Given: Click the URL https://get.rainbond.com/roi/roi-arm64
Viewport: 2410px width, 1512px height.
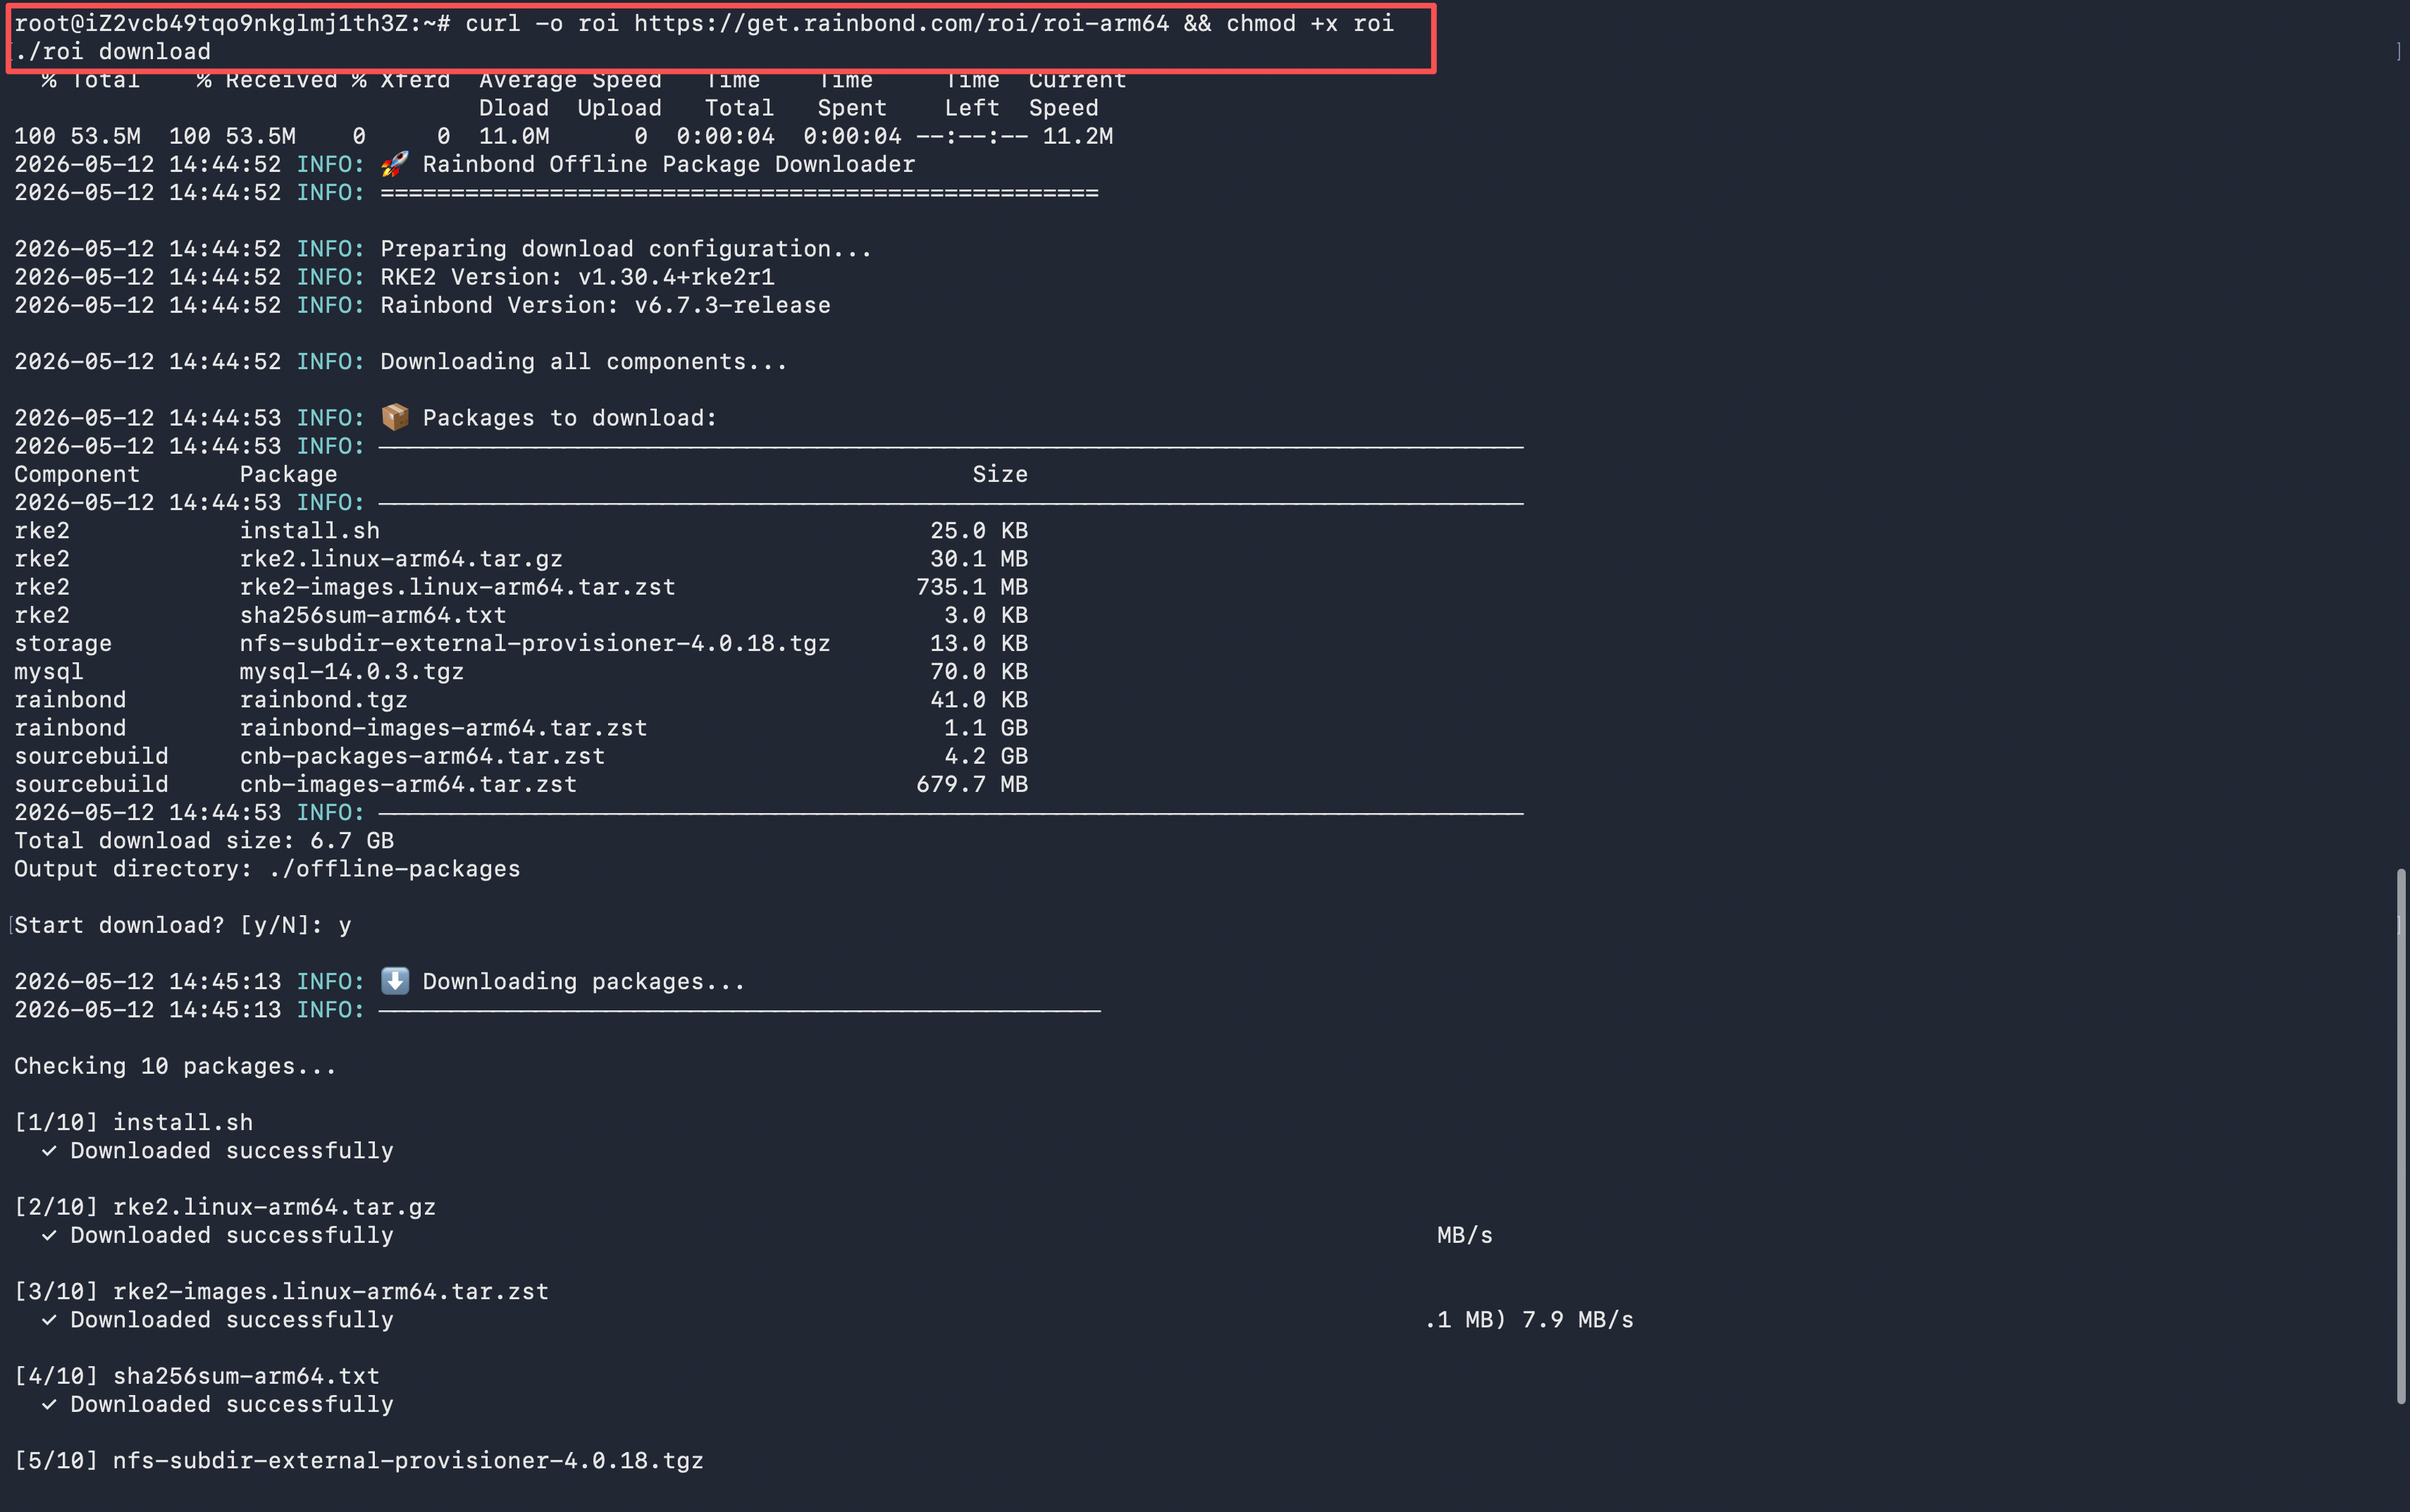Looking at the screenshot, I should [x=901, y=23].
